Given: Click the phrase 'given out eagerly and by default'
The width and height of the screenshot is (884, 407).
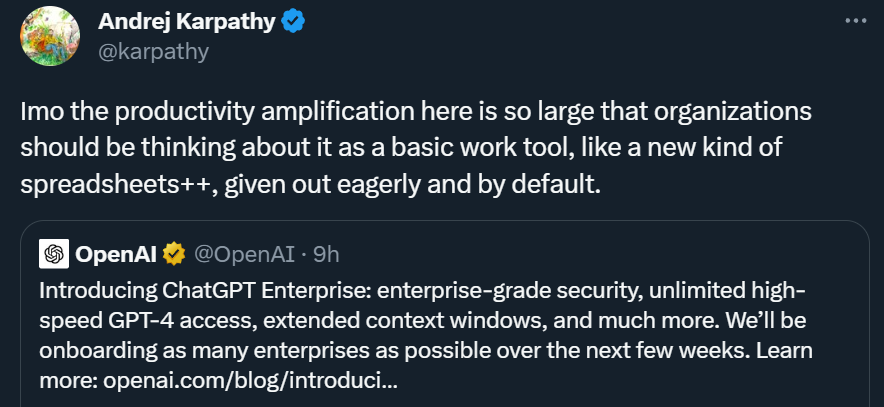Looking at the screenshot, I should tap(413, 185).
